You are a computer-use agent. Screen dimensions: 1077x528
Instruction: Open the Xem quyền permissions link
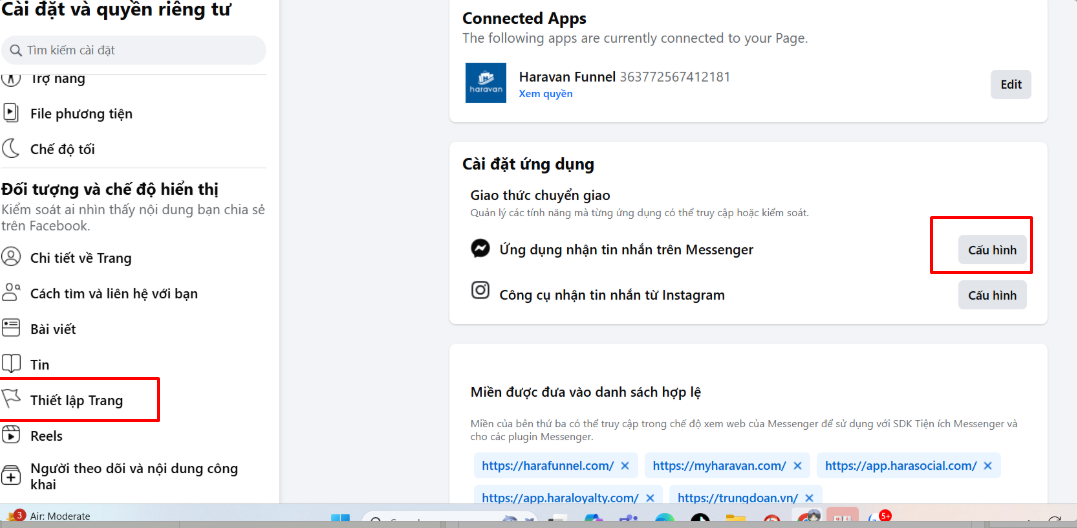tap(545, 94)
